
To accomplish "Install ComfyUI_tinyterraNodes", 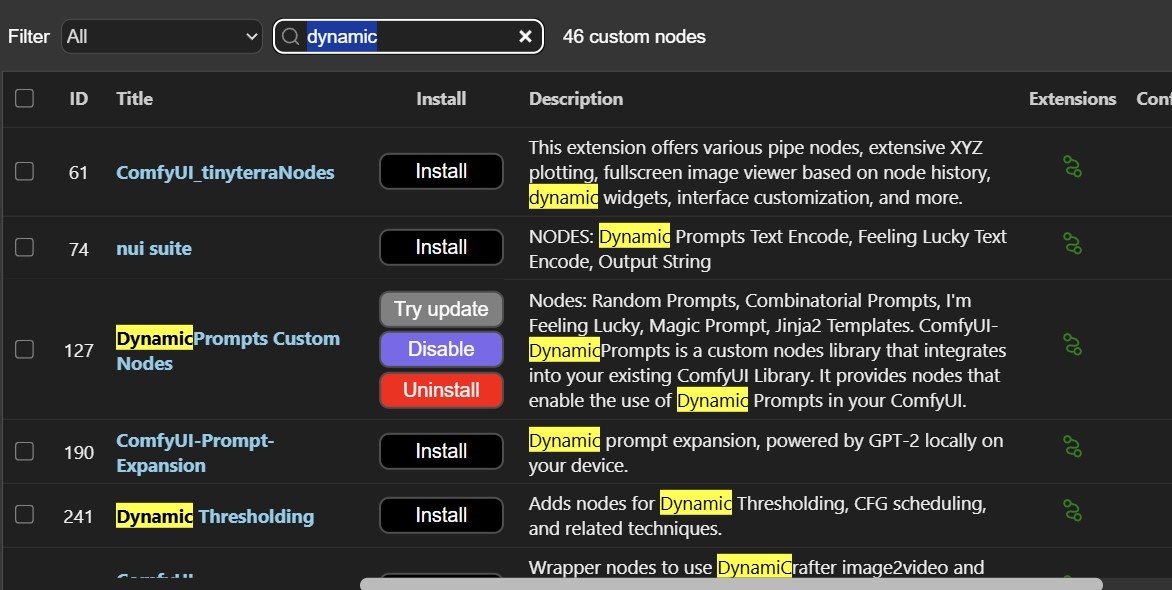I will point(441,171).
